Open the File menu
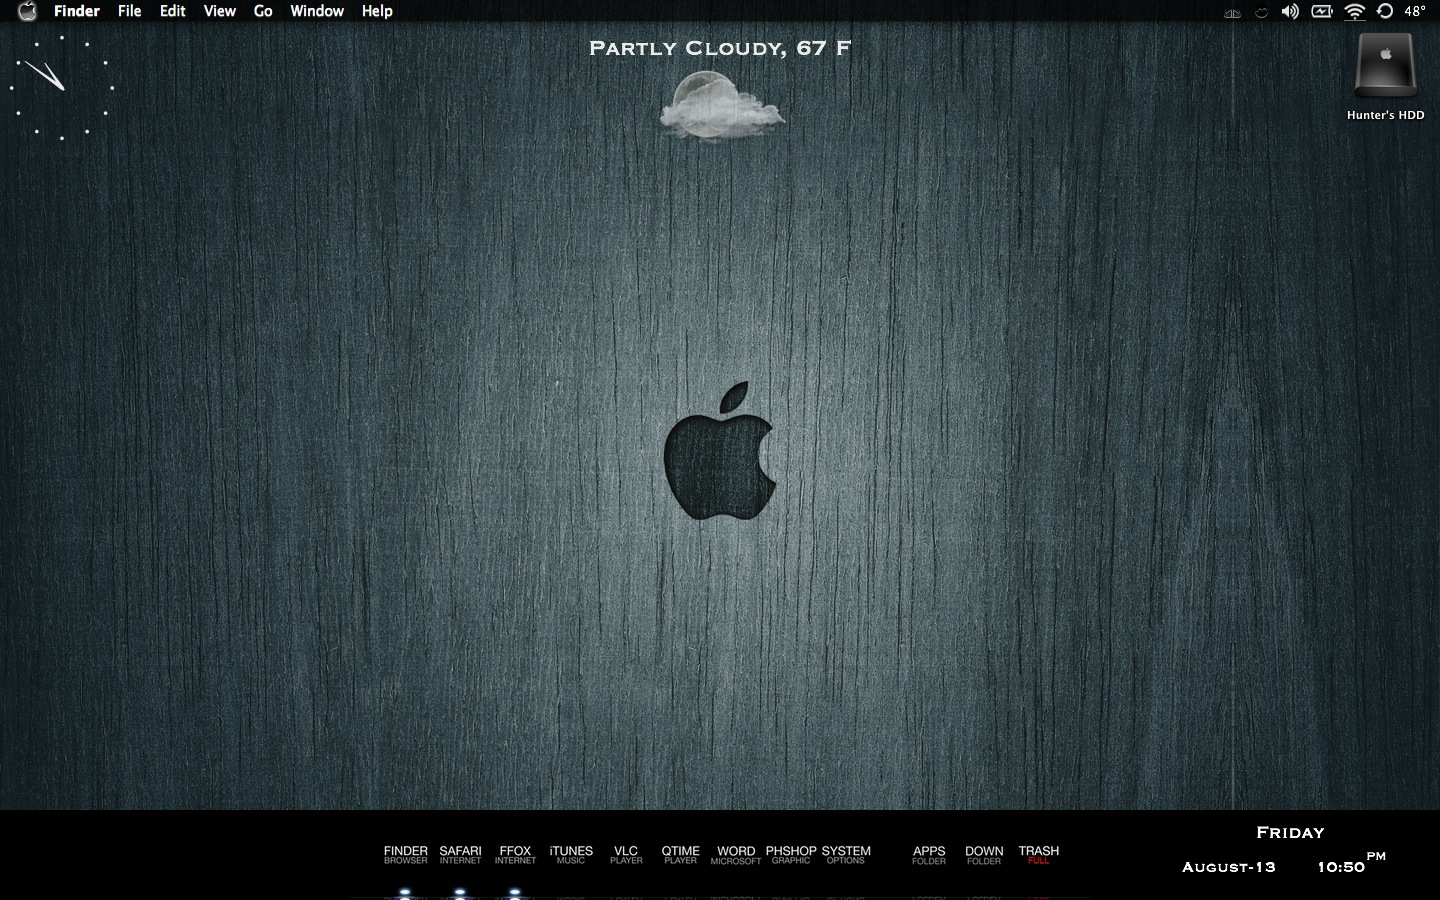 129,11
